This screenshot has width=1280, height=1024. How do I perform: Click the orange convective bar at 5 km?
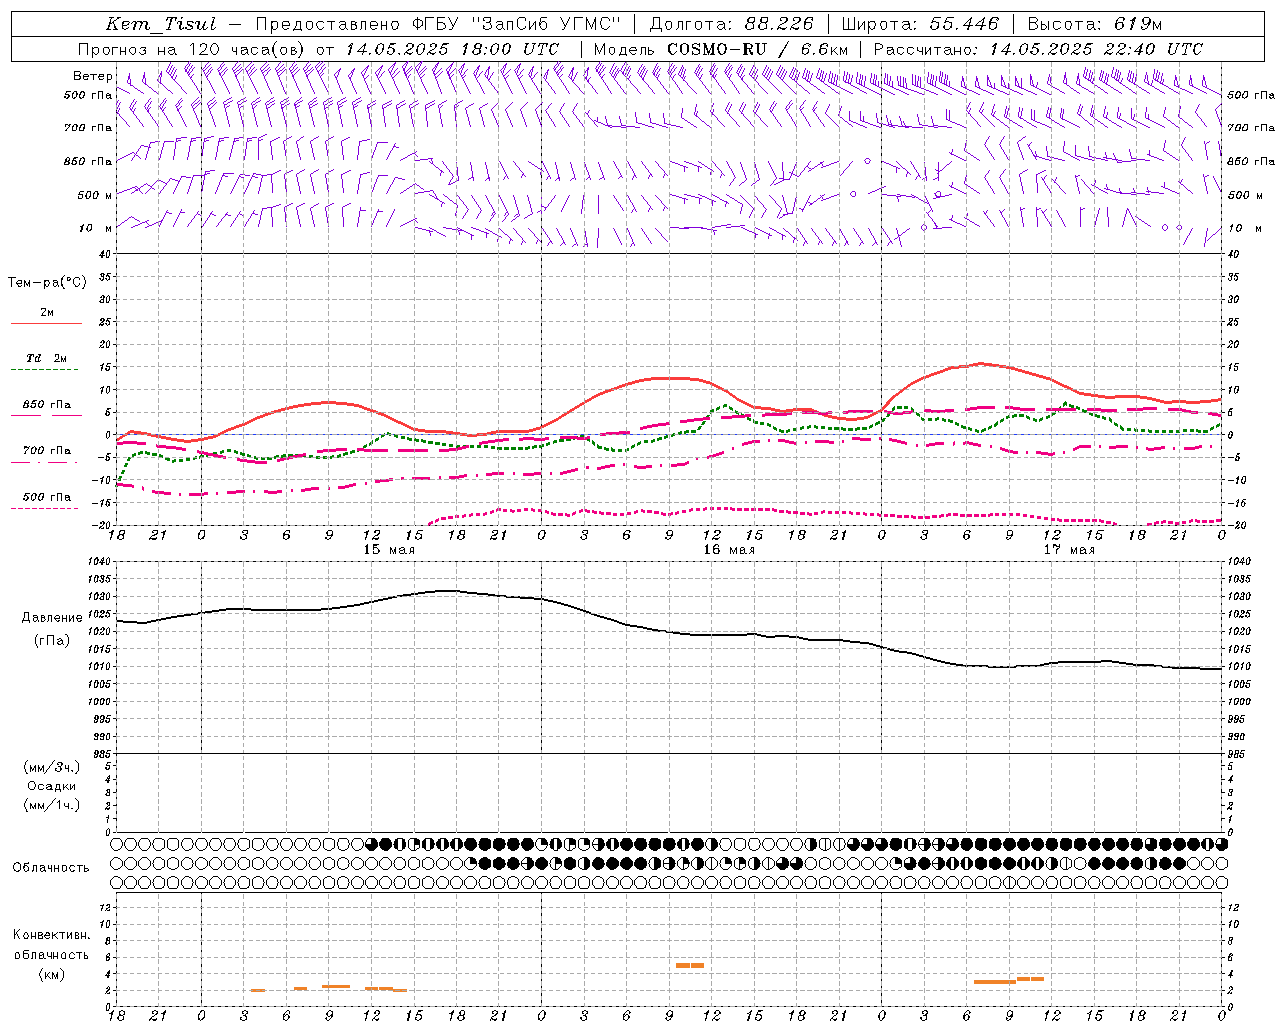pyautogui.click(x=690, y=965)
